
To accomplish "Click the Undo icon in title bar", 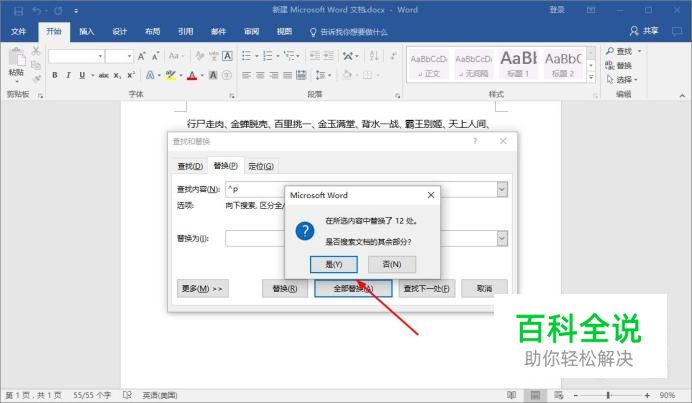I will click(x=37, y=10).
